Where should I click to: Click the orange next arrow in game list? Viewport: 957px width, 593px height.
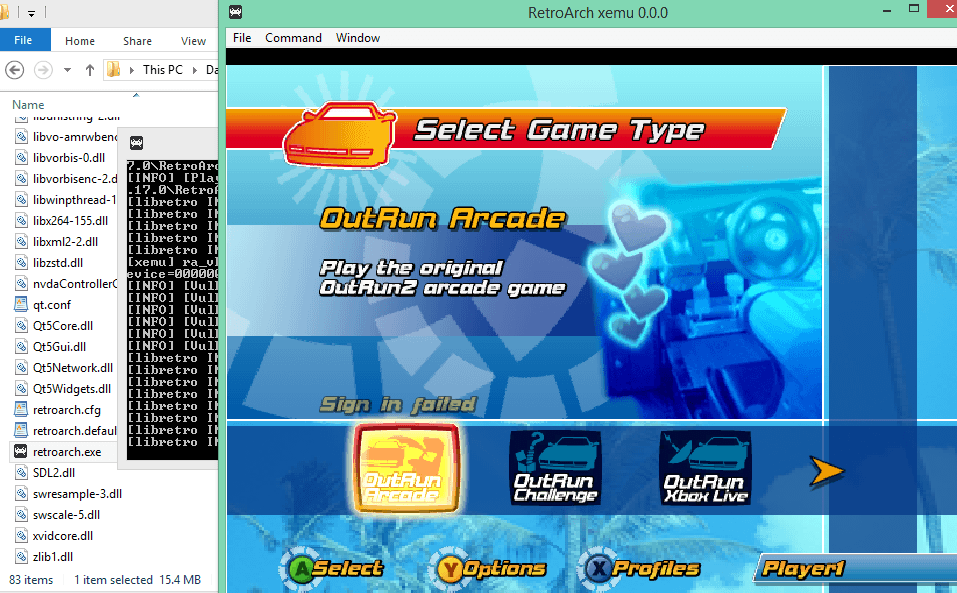click(x=826, y=471)
